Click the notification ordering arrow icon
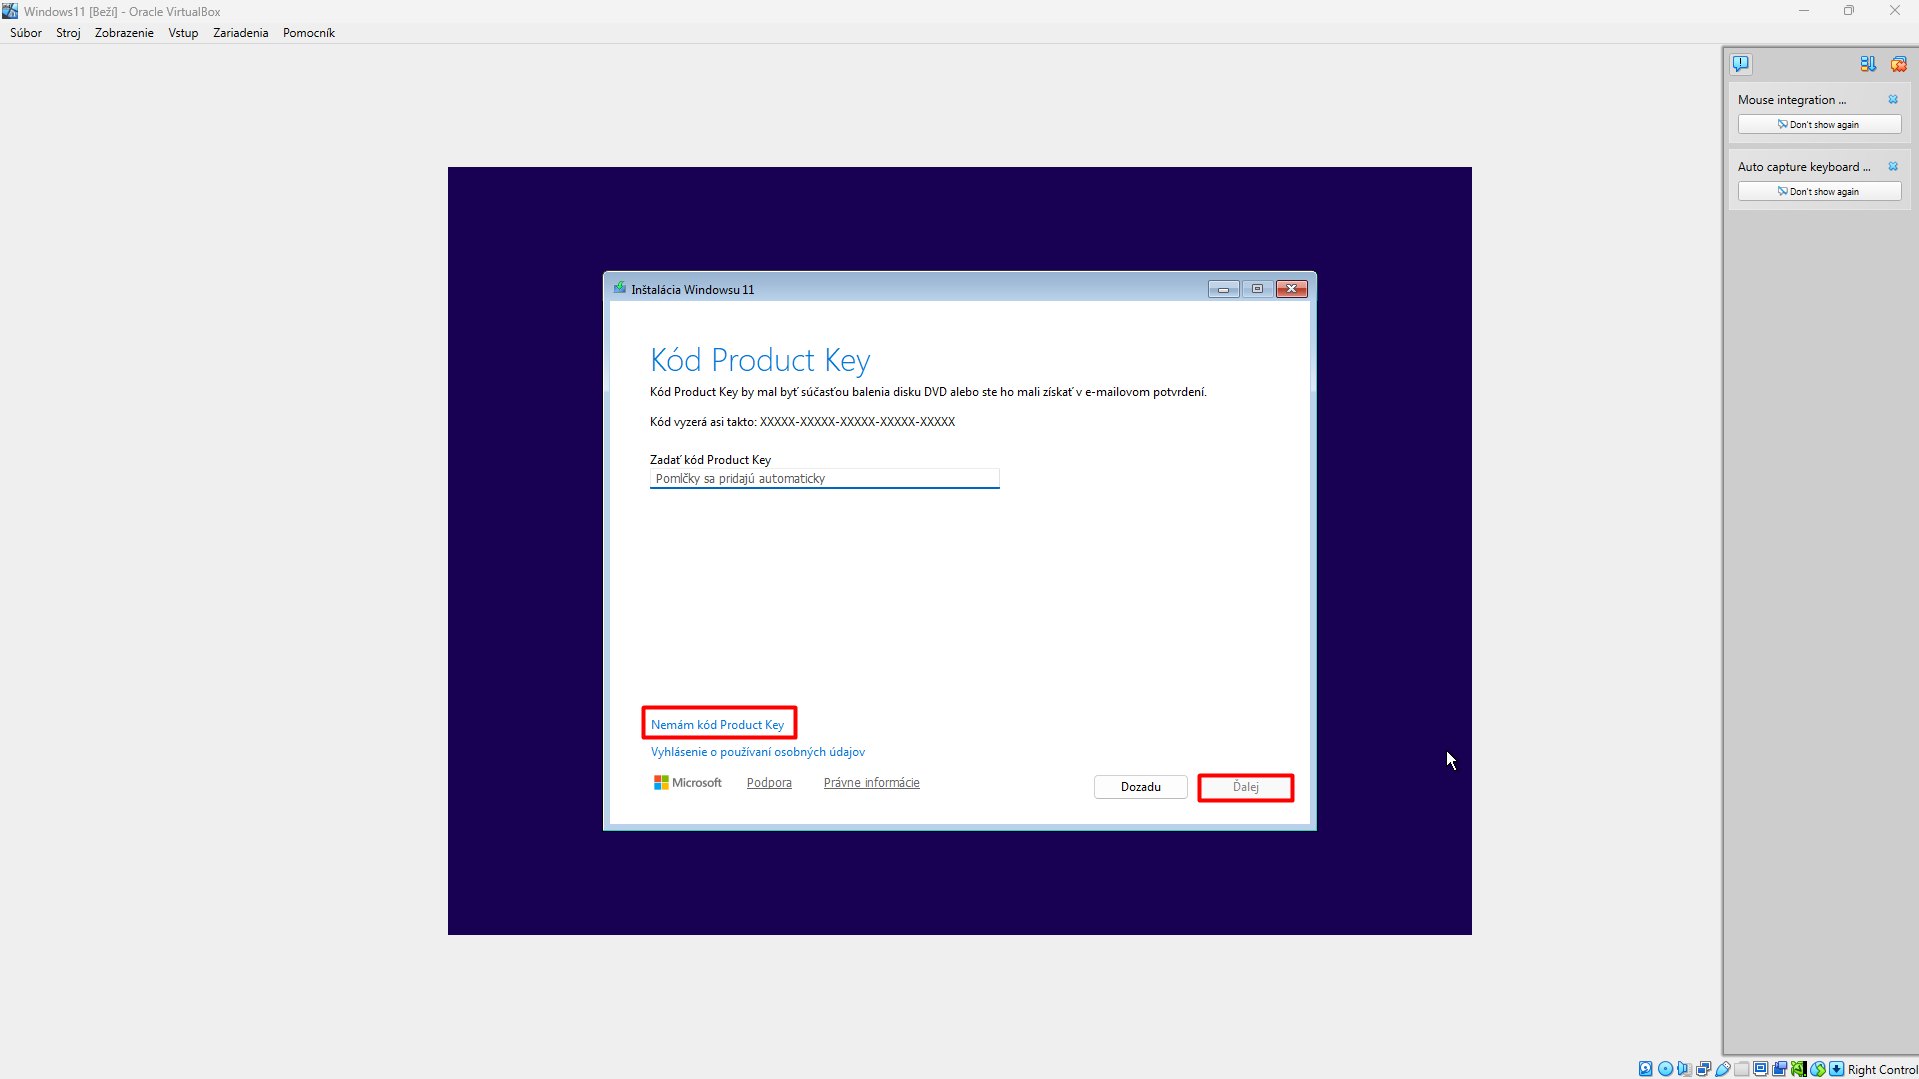Image resolution: width=1919 pixels, height=1079 pixels. coord(1868,64)
